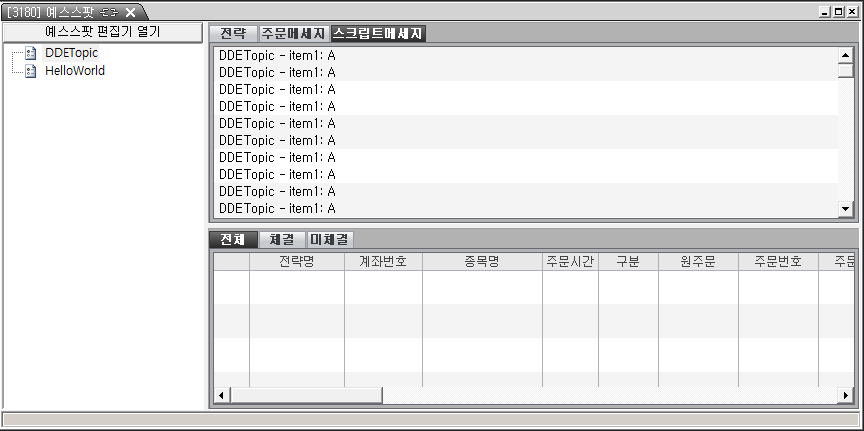Click the order table scroll left arrow
The image size is (864, 431).
click(x=222, y=395)
